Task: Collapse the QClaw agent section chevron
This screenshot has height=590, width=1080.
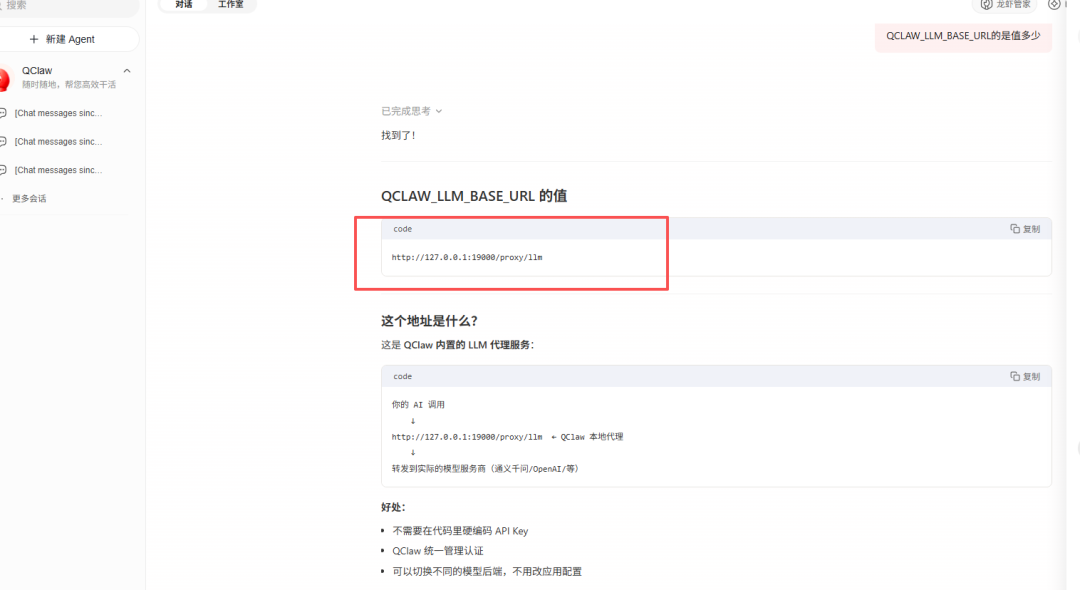Action: [x=127, y=71]
